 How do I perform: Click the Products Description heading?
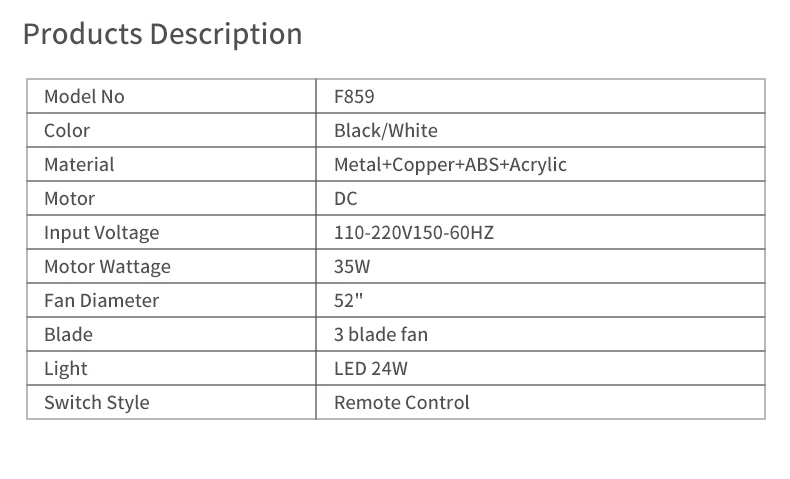click(x=162, y=34)
